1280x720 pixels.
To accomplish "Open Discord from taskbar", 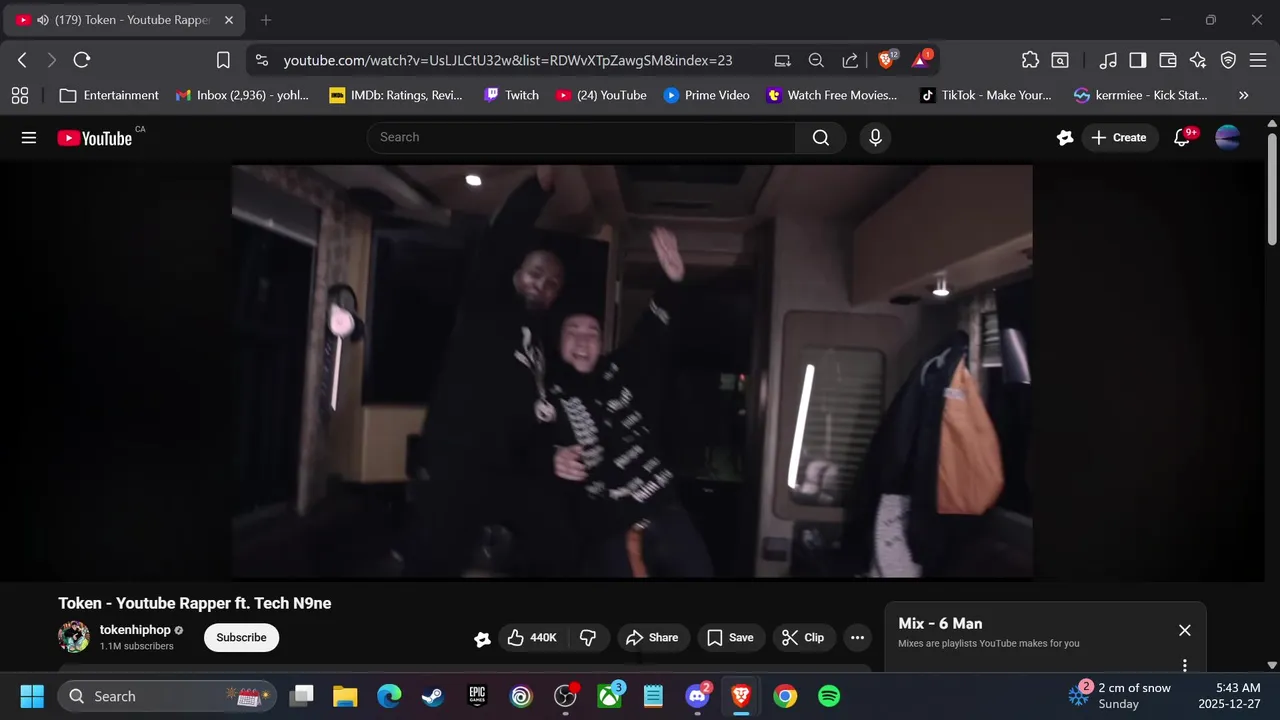I will coord(697,696).
